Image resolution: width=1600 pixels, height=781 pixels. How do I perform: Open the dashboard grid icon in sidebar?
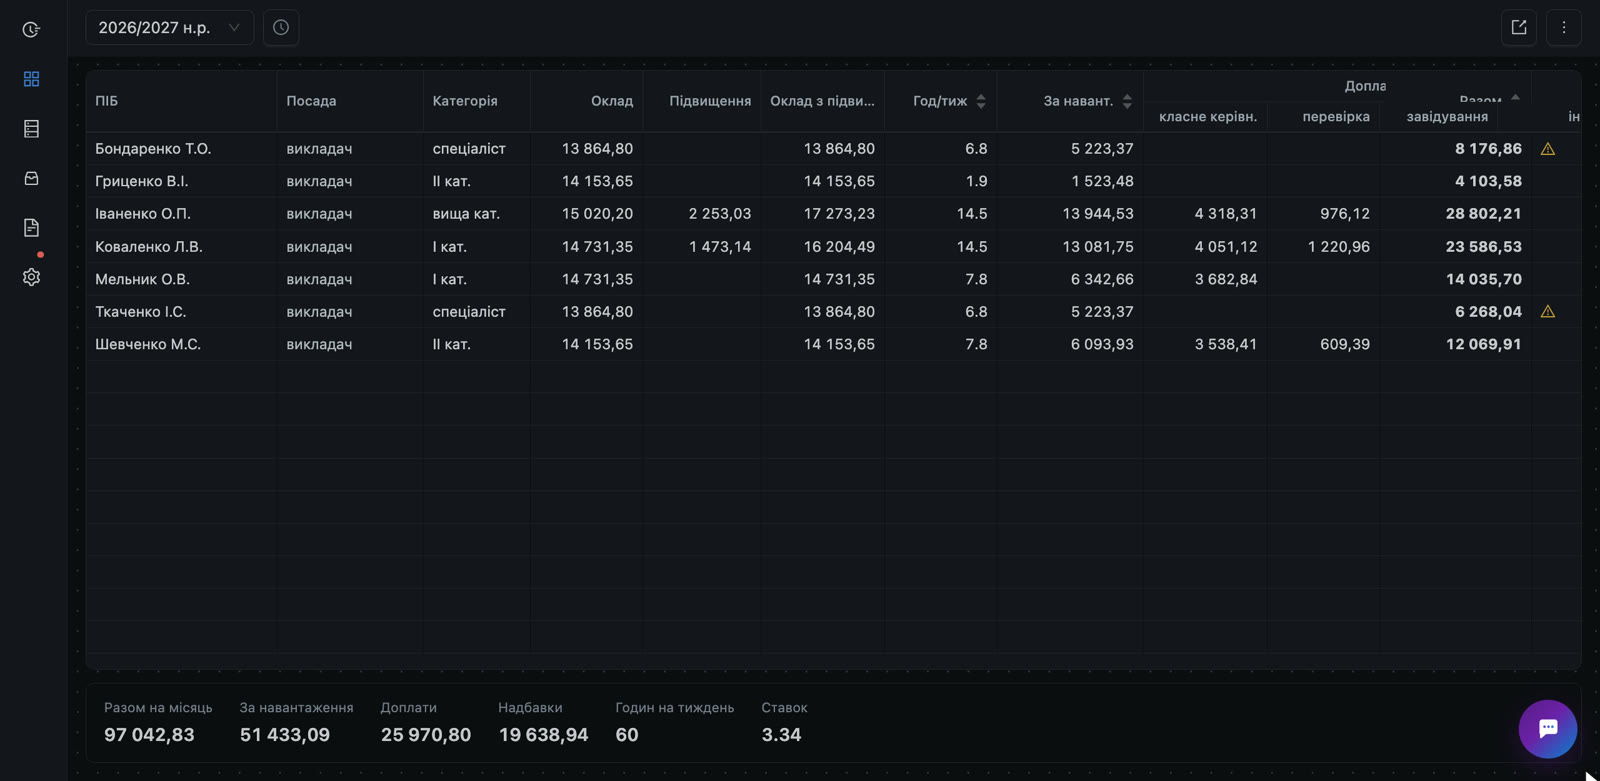click(31, 79)
